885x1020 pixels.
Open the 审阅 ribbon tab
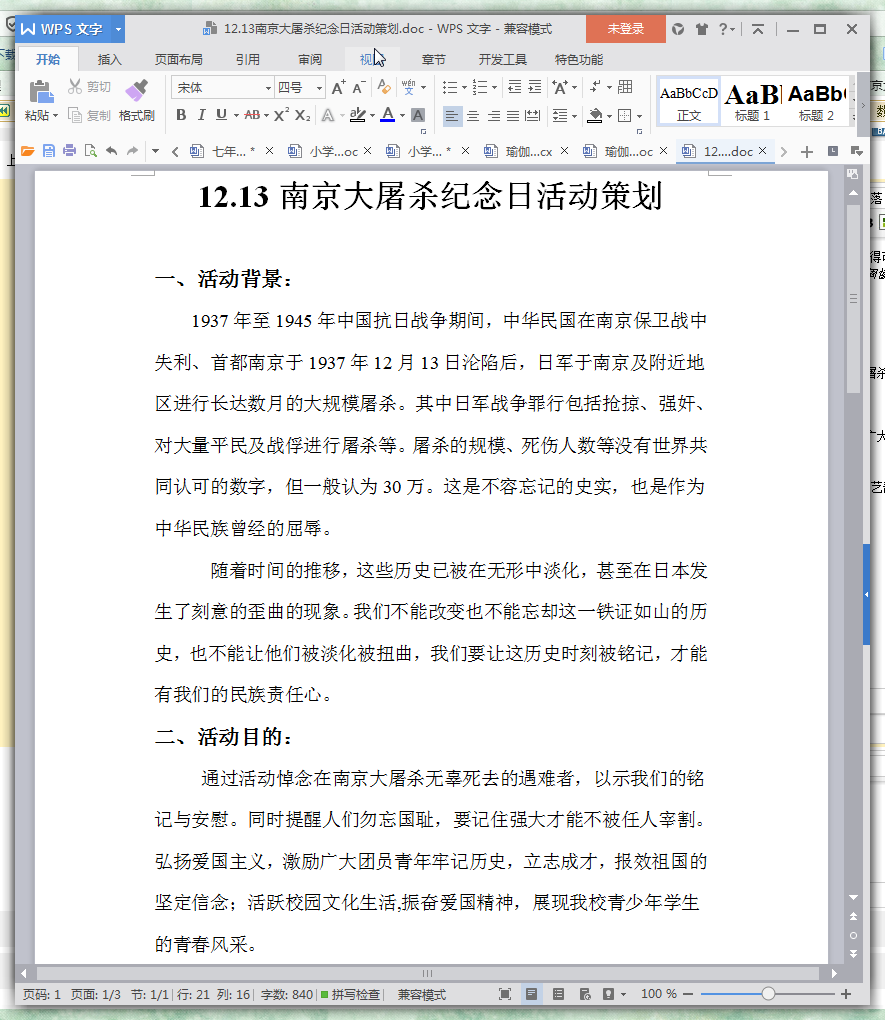310,60
